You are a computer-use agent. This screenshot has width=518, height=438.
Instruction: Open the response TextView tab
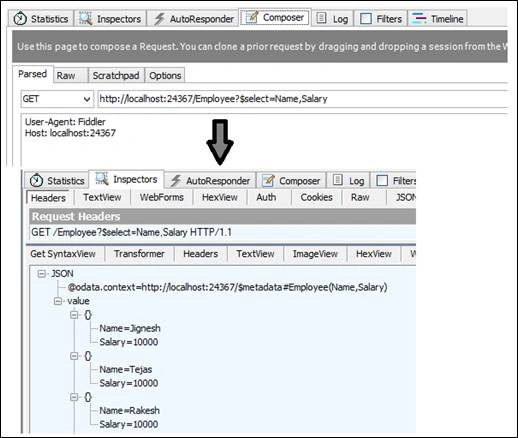[x=255, y=254]
